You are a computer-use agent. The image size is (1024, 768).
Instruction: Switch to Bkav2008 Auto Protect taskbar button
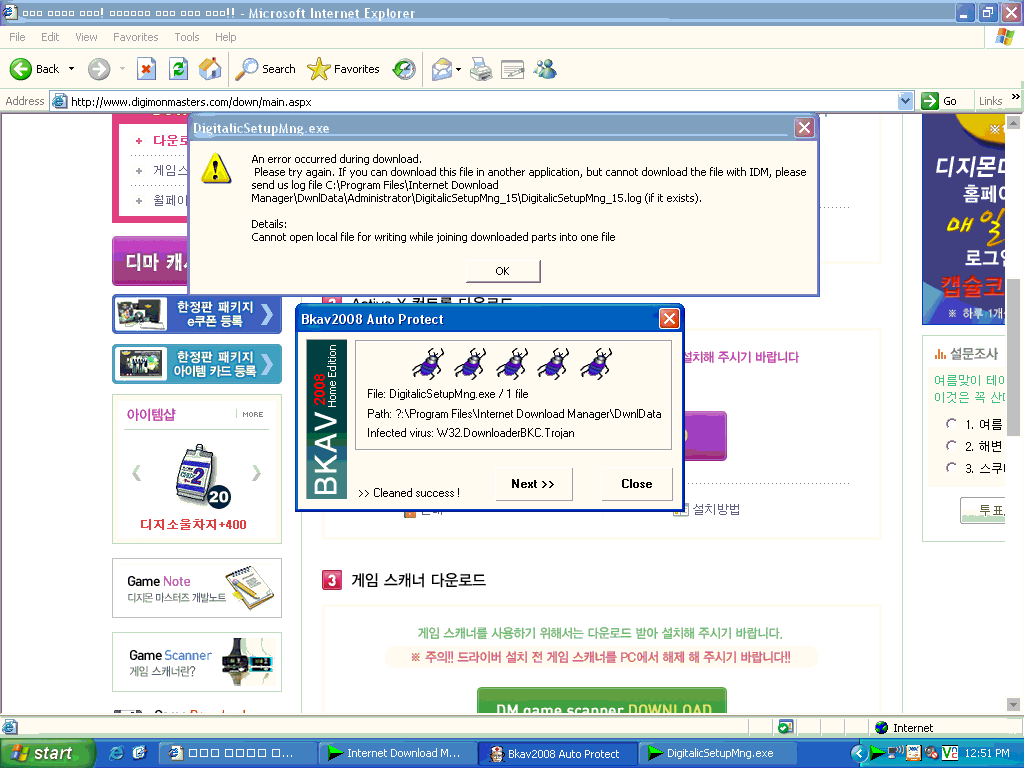(x=557, y=753)
